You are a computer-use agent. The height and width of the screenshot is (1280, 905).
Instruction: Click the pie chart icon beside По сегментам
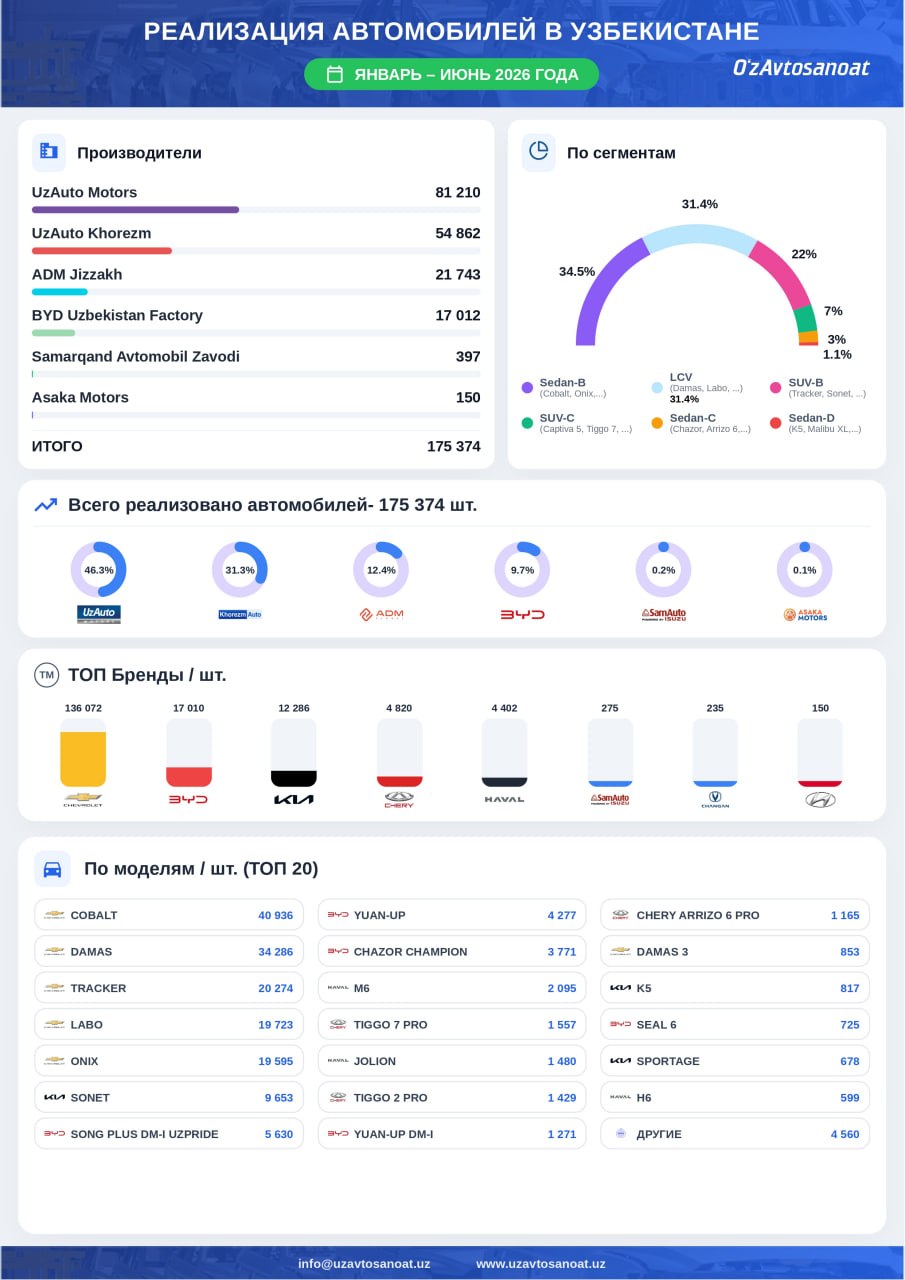coord(539,152)
